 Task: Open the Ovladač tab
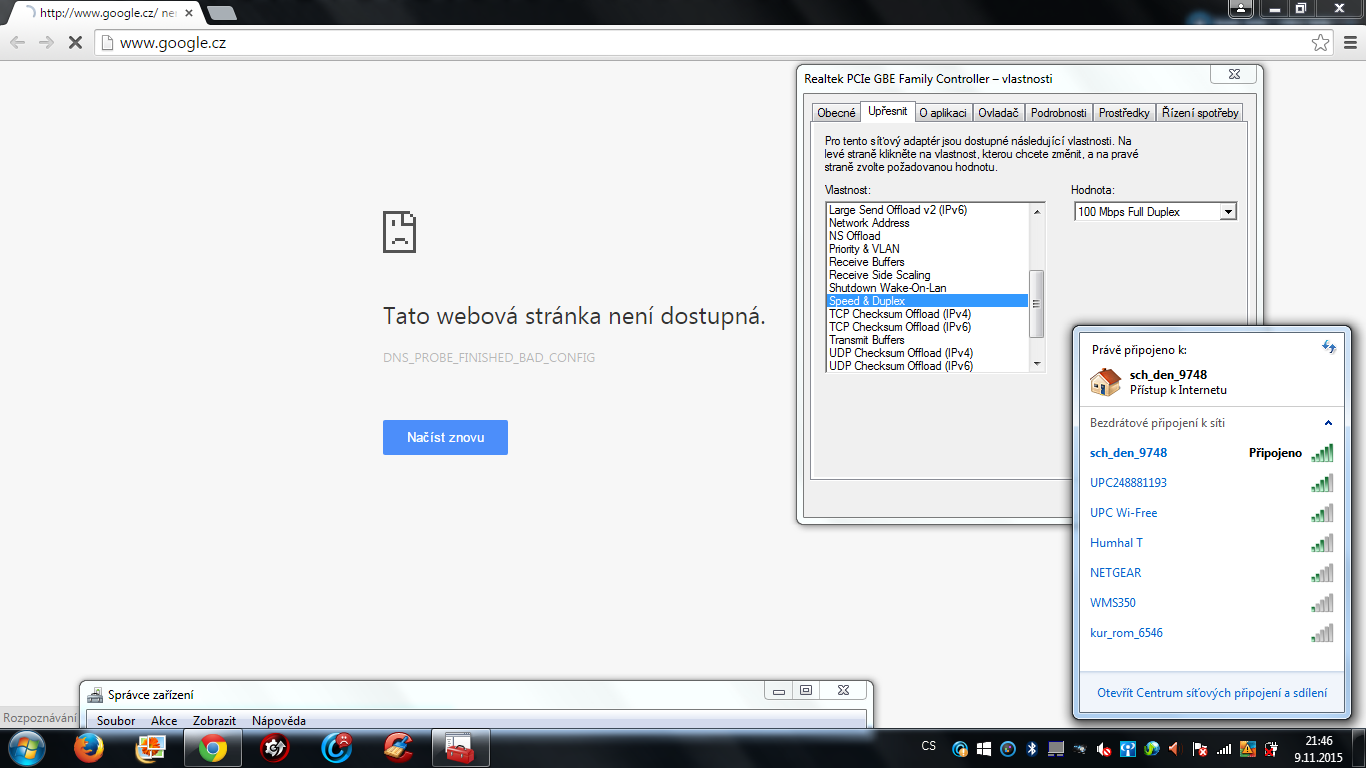pyautogui.click(x=998, y=113)
